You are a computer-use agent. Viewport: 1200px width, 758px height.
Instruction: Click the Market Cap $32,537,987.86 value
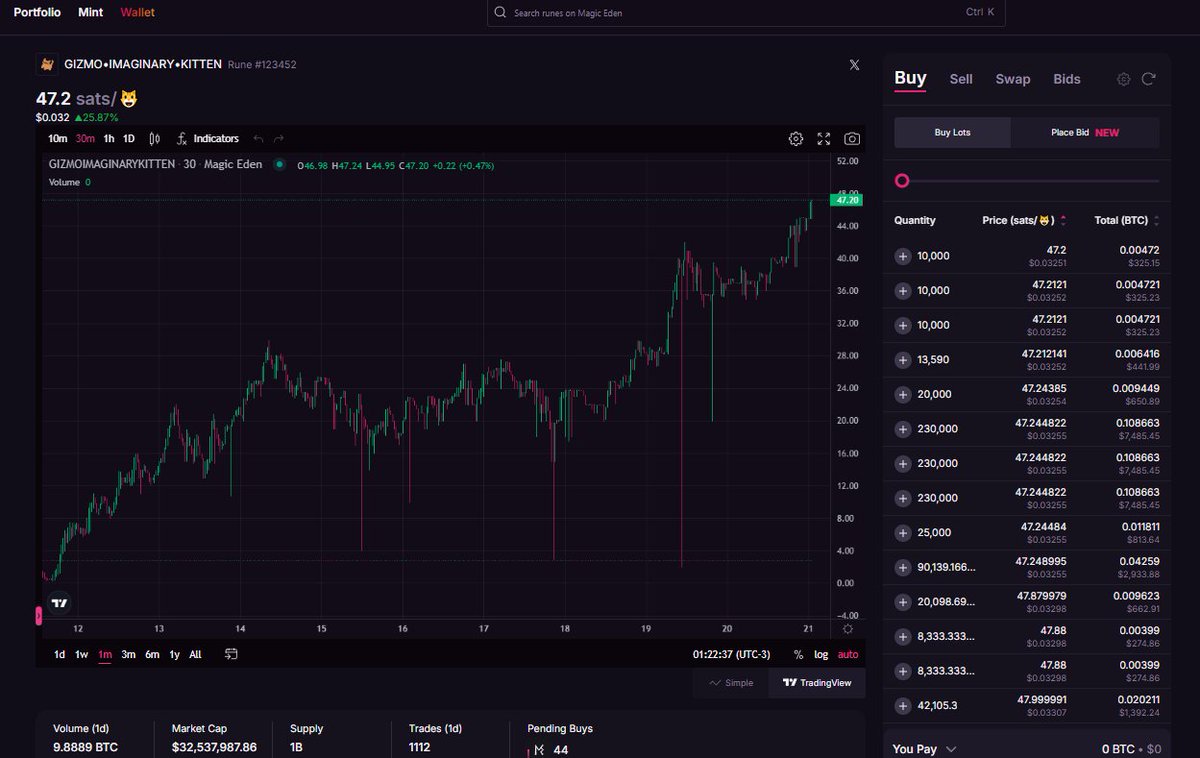(x=214, y=747)
